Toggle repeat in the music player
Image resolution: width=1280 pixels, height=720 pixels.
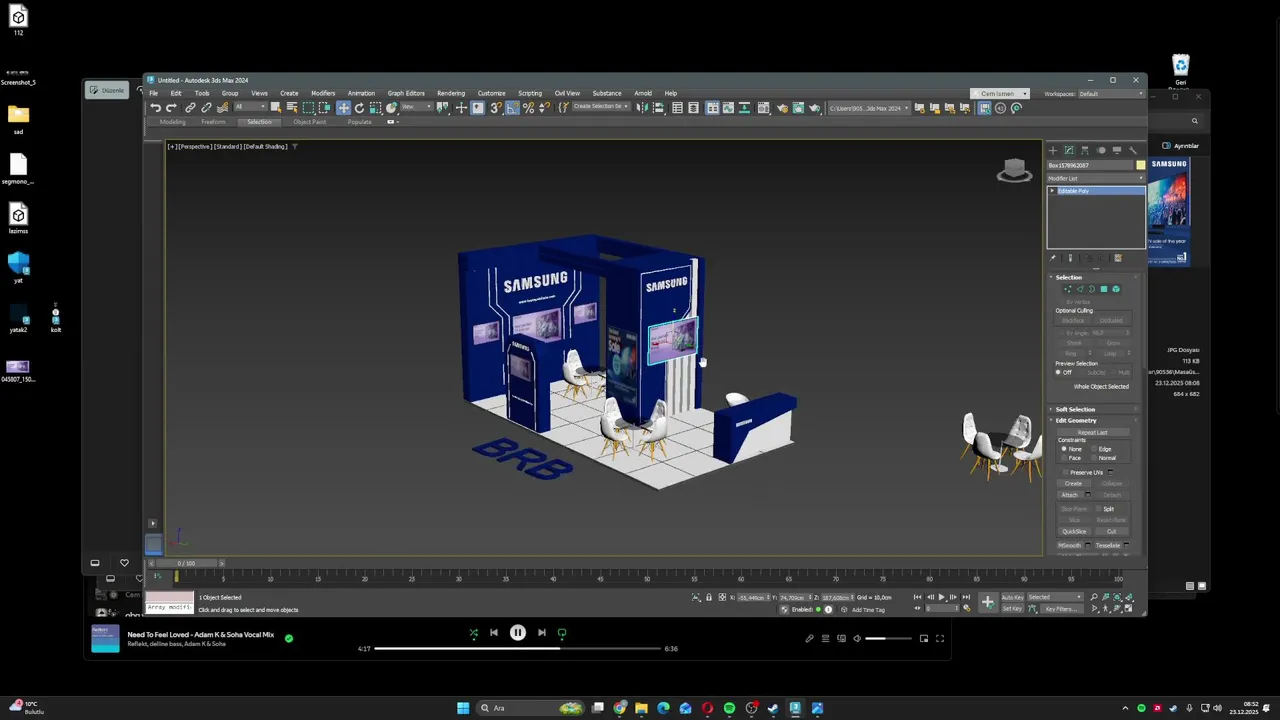562,633
